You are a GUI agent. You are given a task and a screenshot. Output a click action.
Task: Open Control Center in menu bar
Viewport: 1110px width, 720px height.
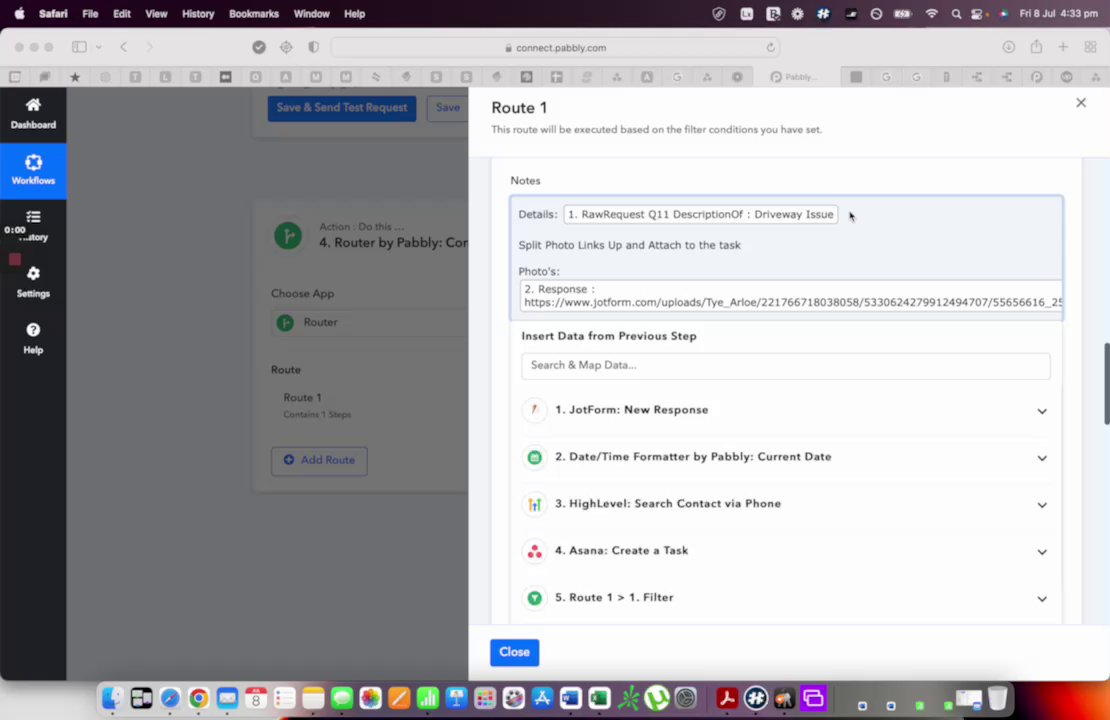pos(979,13)
